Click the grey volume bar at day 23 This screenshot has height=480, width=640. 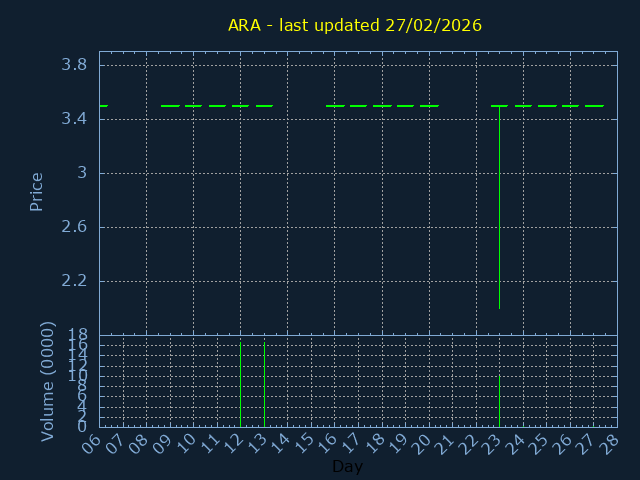(x=499, y=400)
